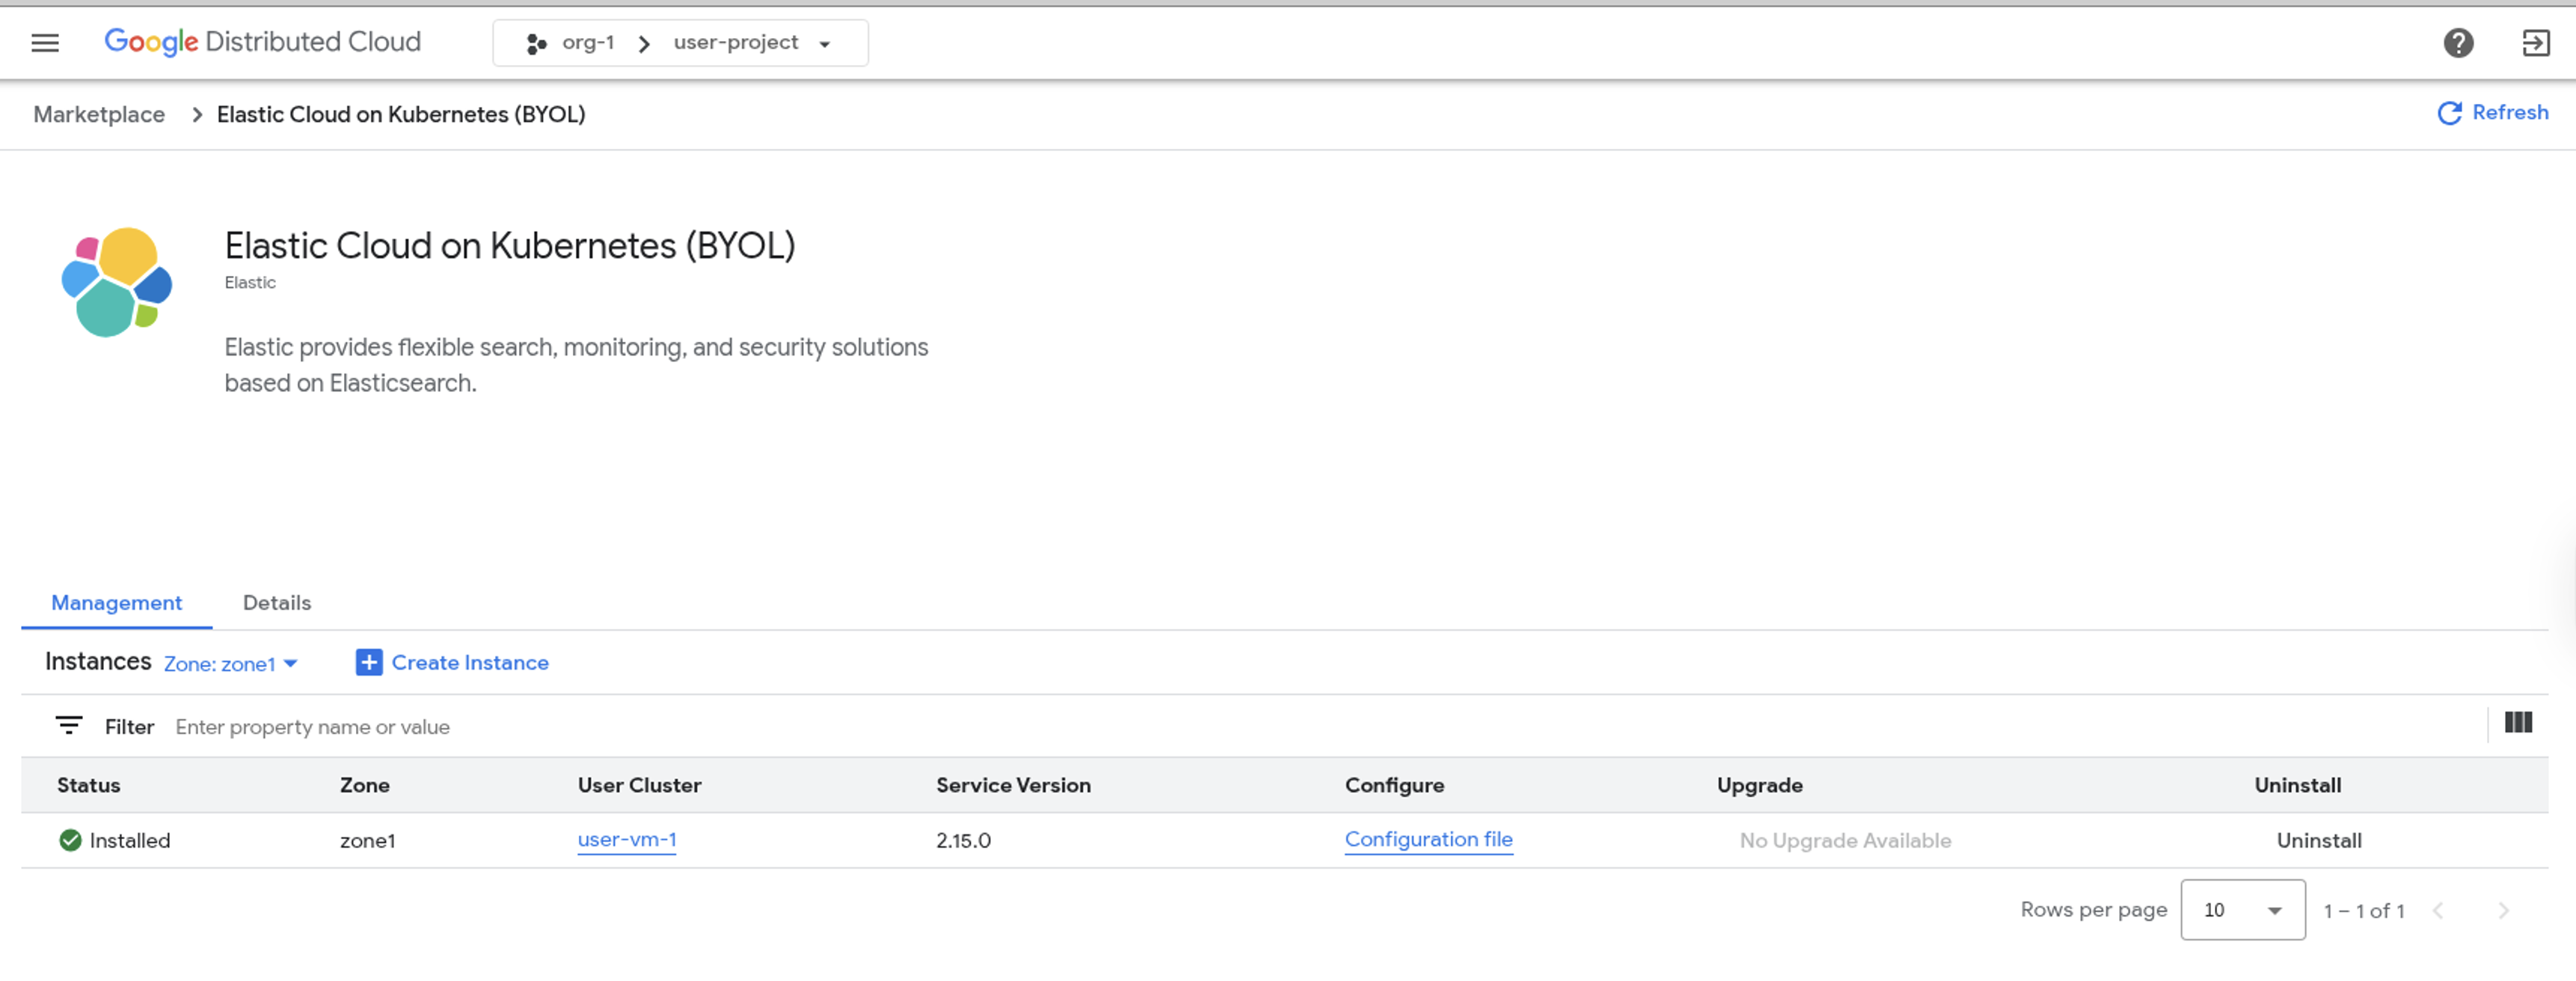
Task: Click the help question mark icon
Action: (x=2458, y=43)
